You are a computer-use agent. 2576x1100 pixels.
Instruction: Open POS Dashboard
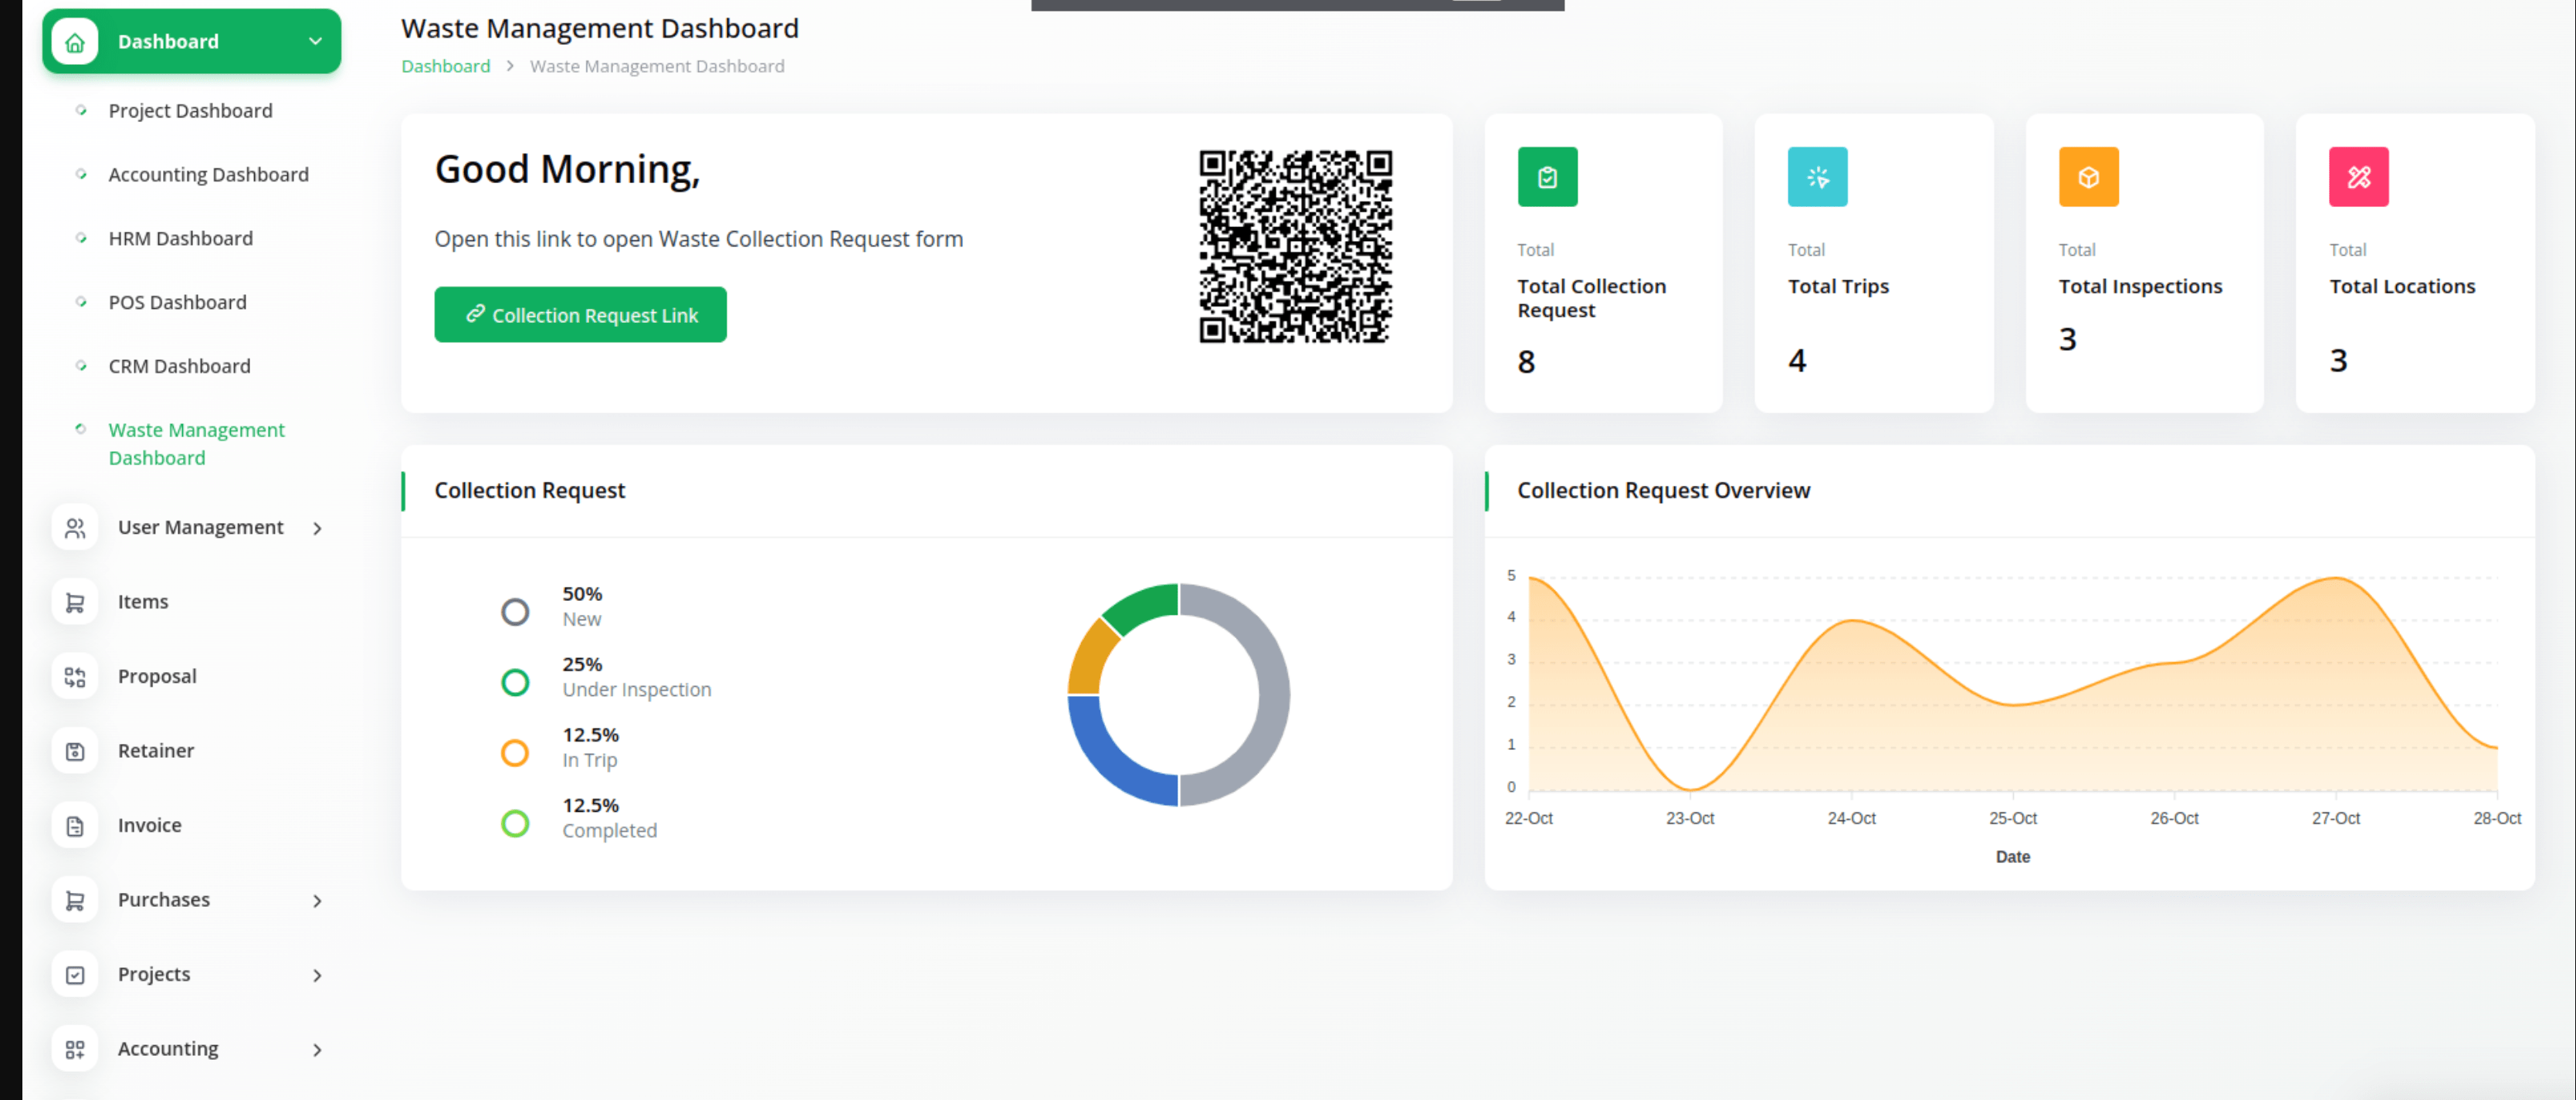[x=177, y=303]
